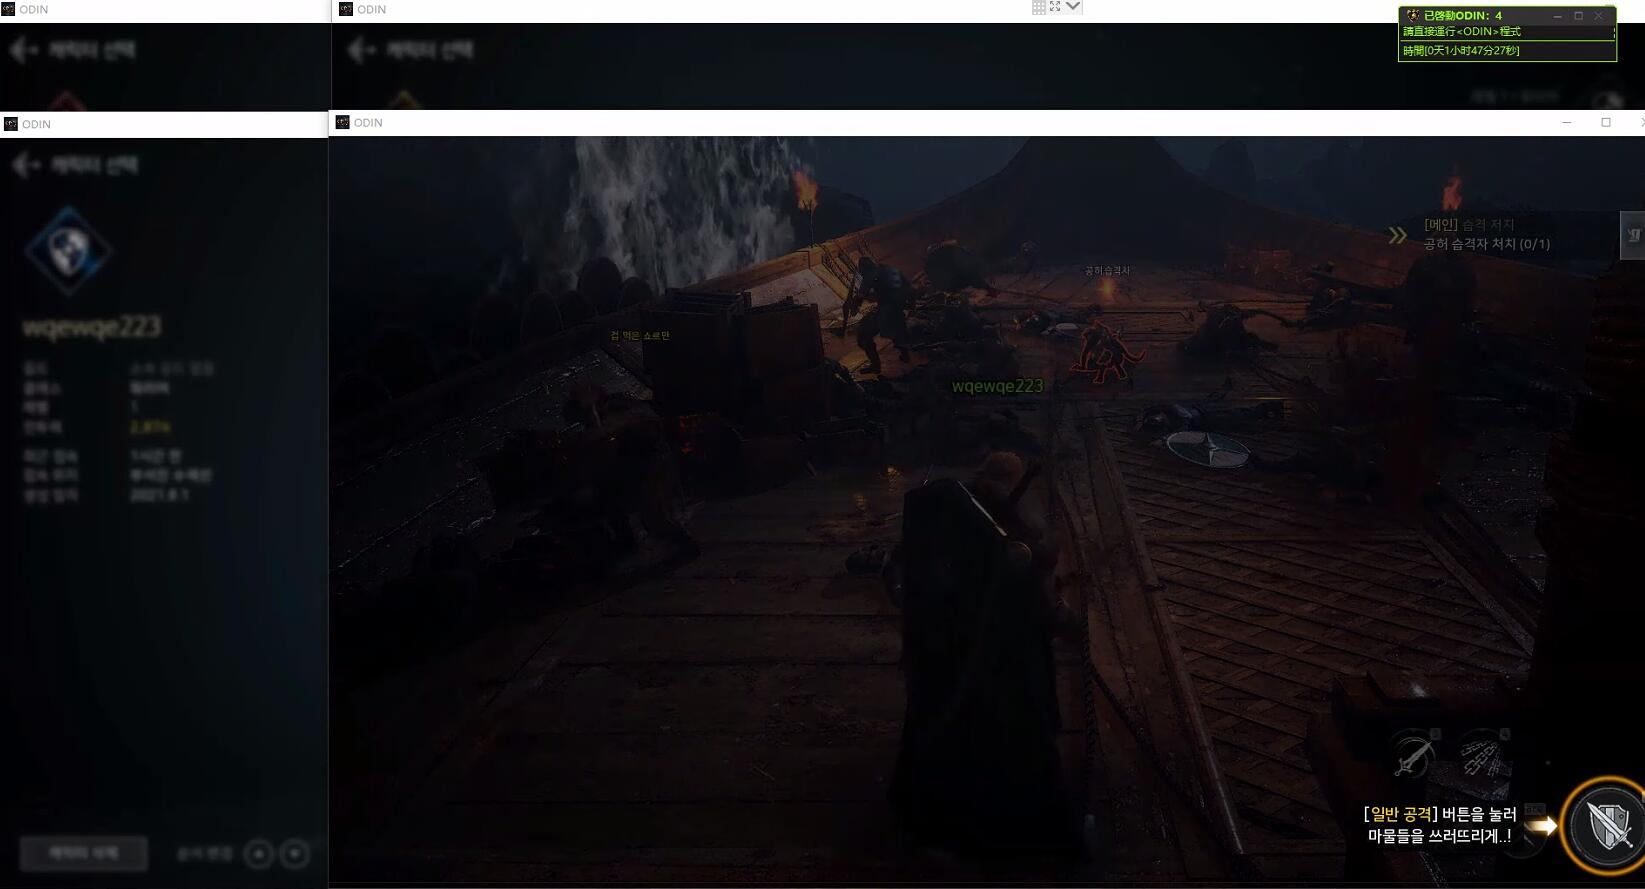Open the side tab on the game's right edge
1645x889 pixels.
[1633, 236]
